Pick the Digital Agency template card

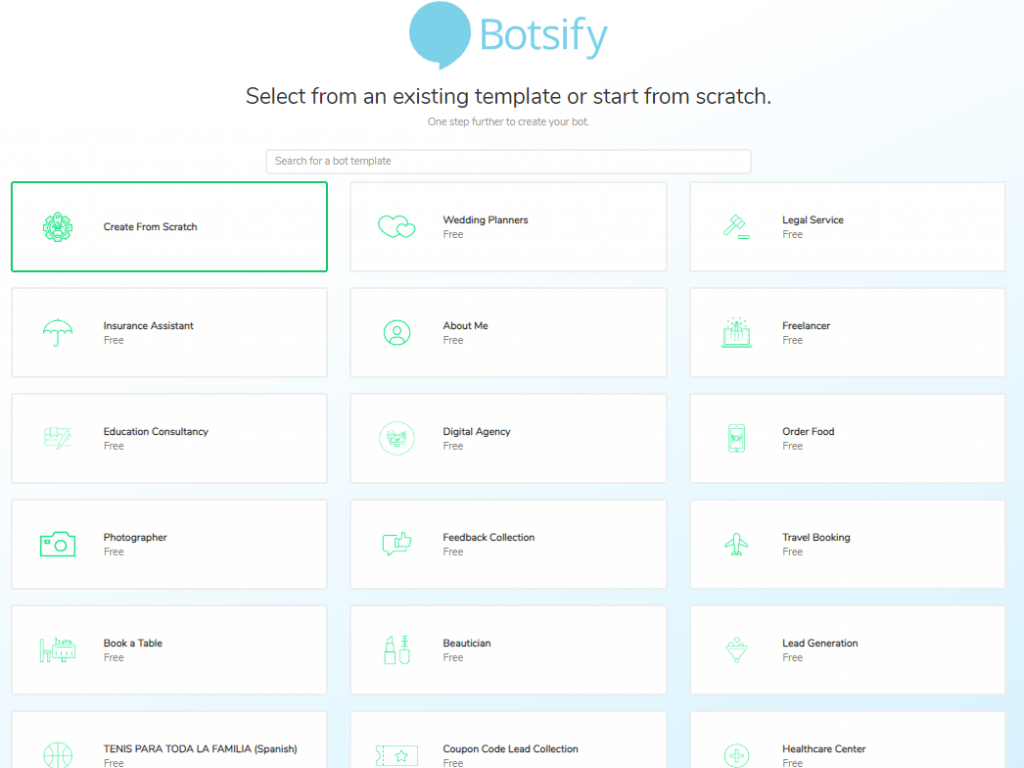[x=508, y=438]
